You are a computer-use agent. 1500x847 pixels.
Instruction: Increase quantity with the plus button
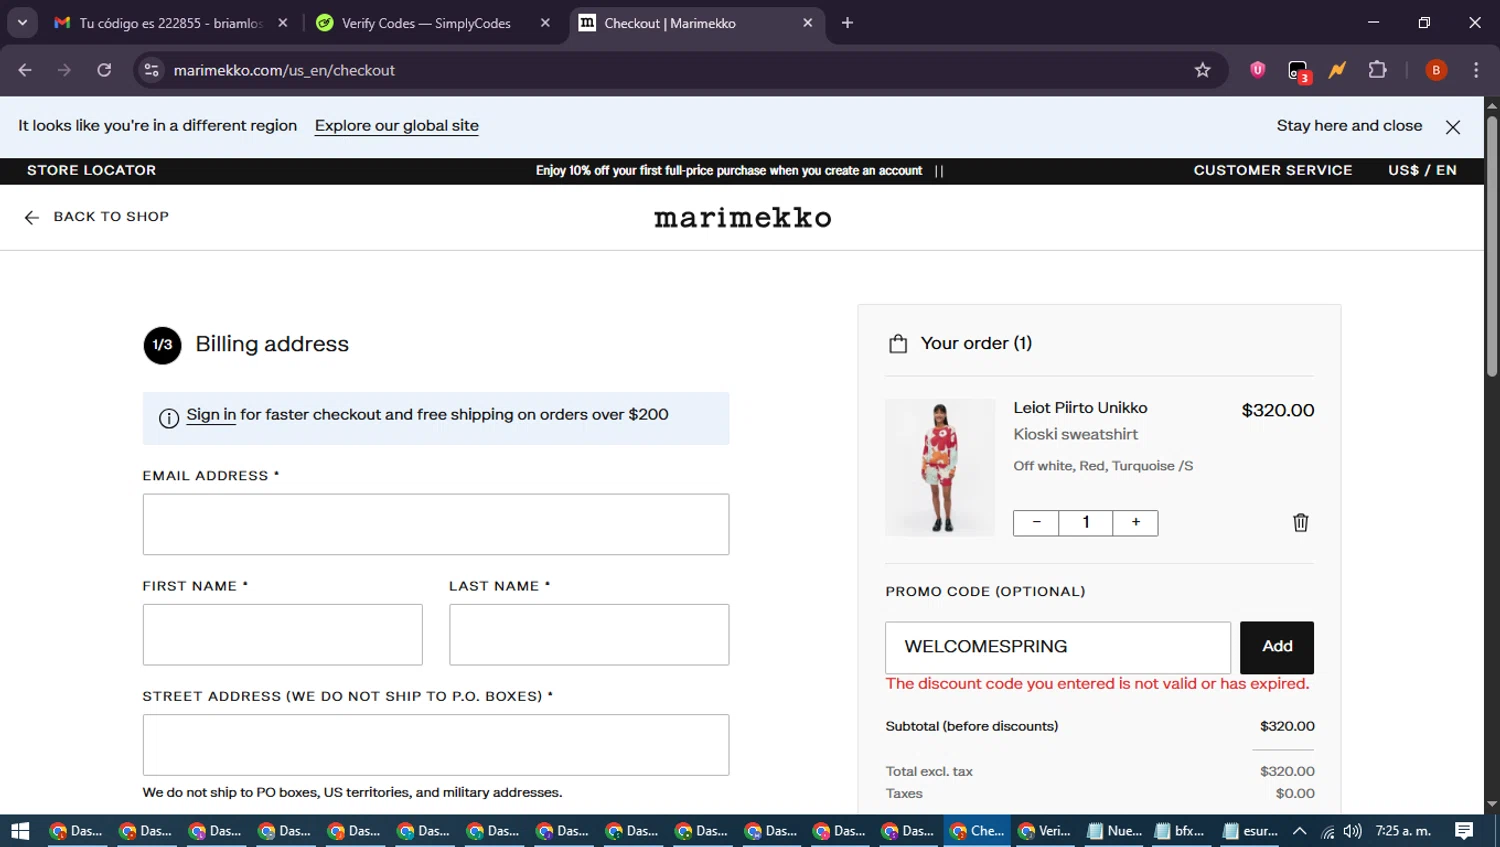[x=1136, y=523]
